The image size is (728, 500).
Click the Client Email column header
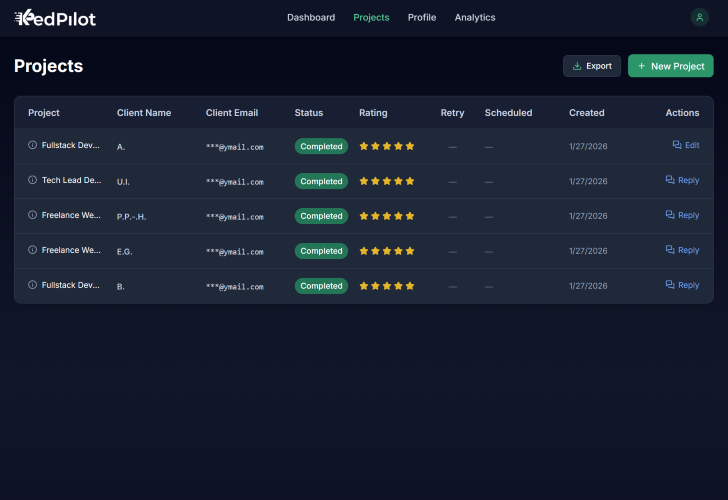pyautogui.click(x=232, y=113)
